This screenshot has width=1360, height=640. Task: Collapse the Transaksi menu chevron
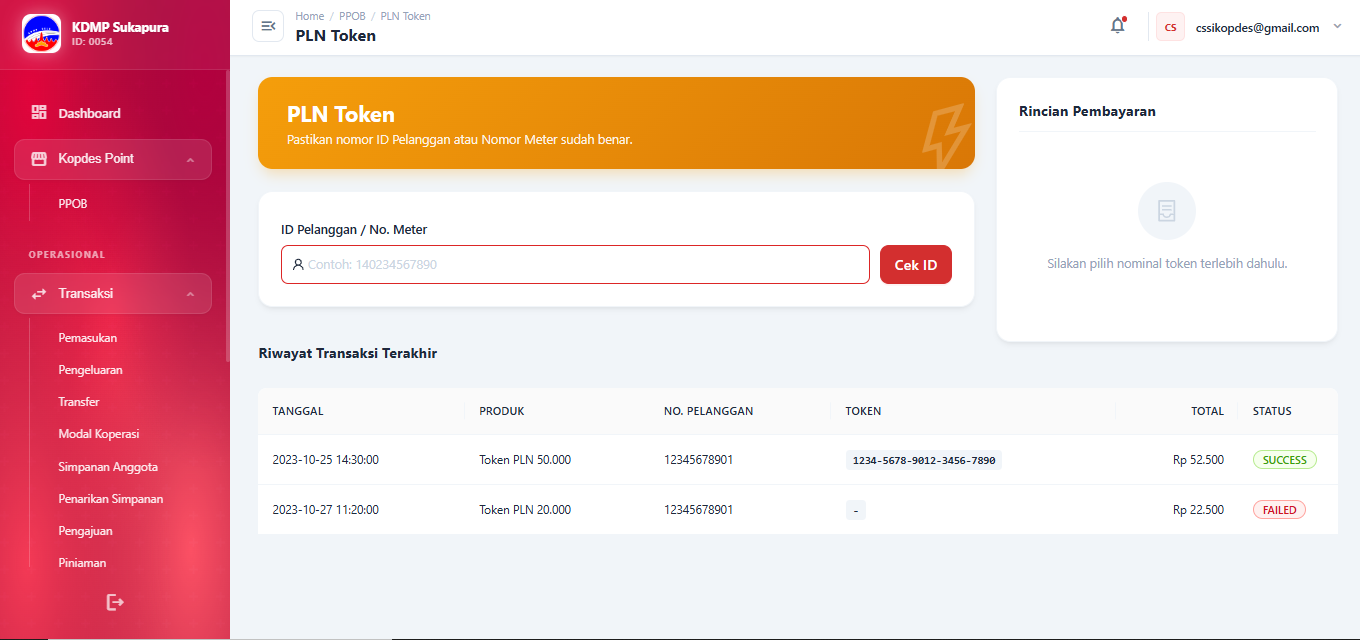[x=190, y=294]
